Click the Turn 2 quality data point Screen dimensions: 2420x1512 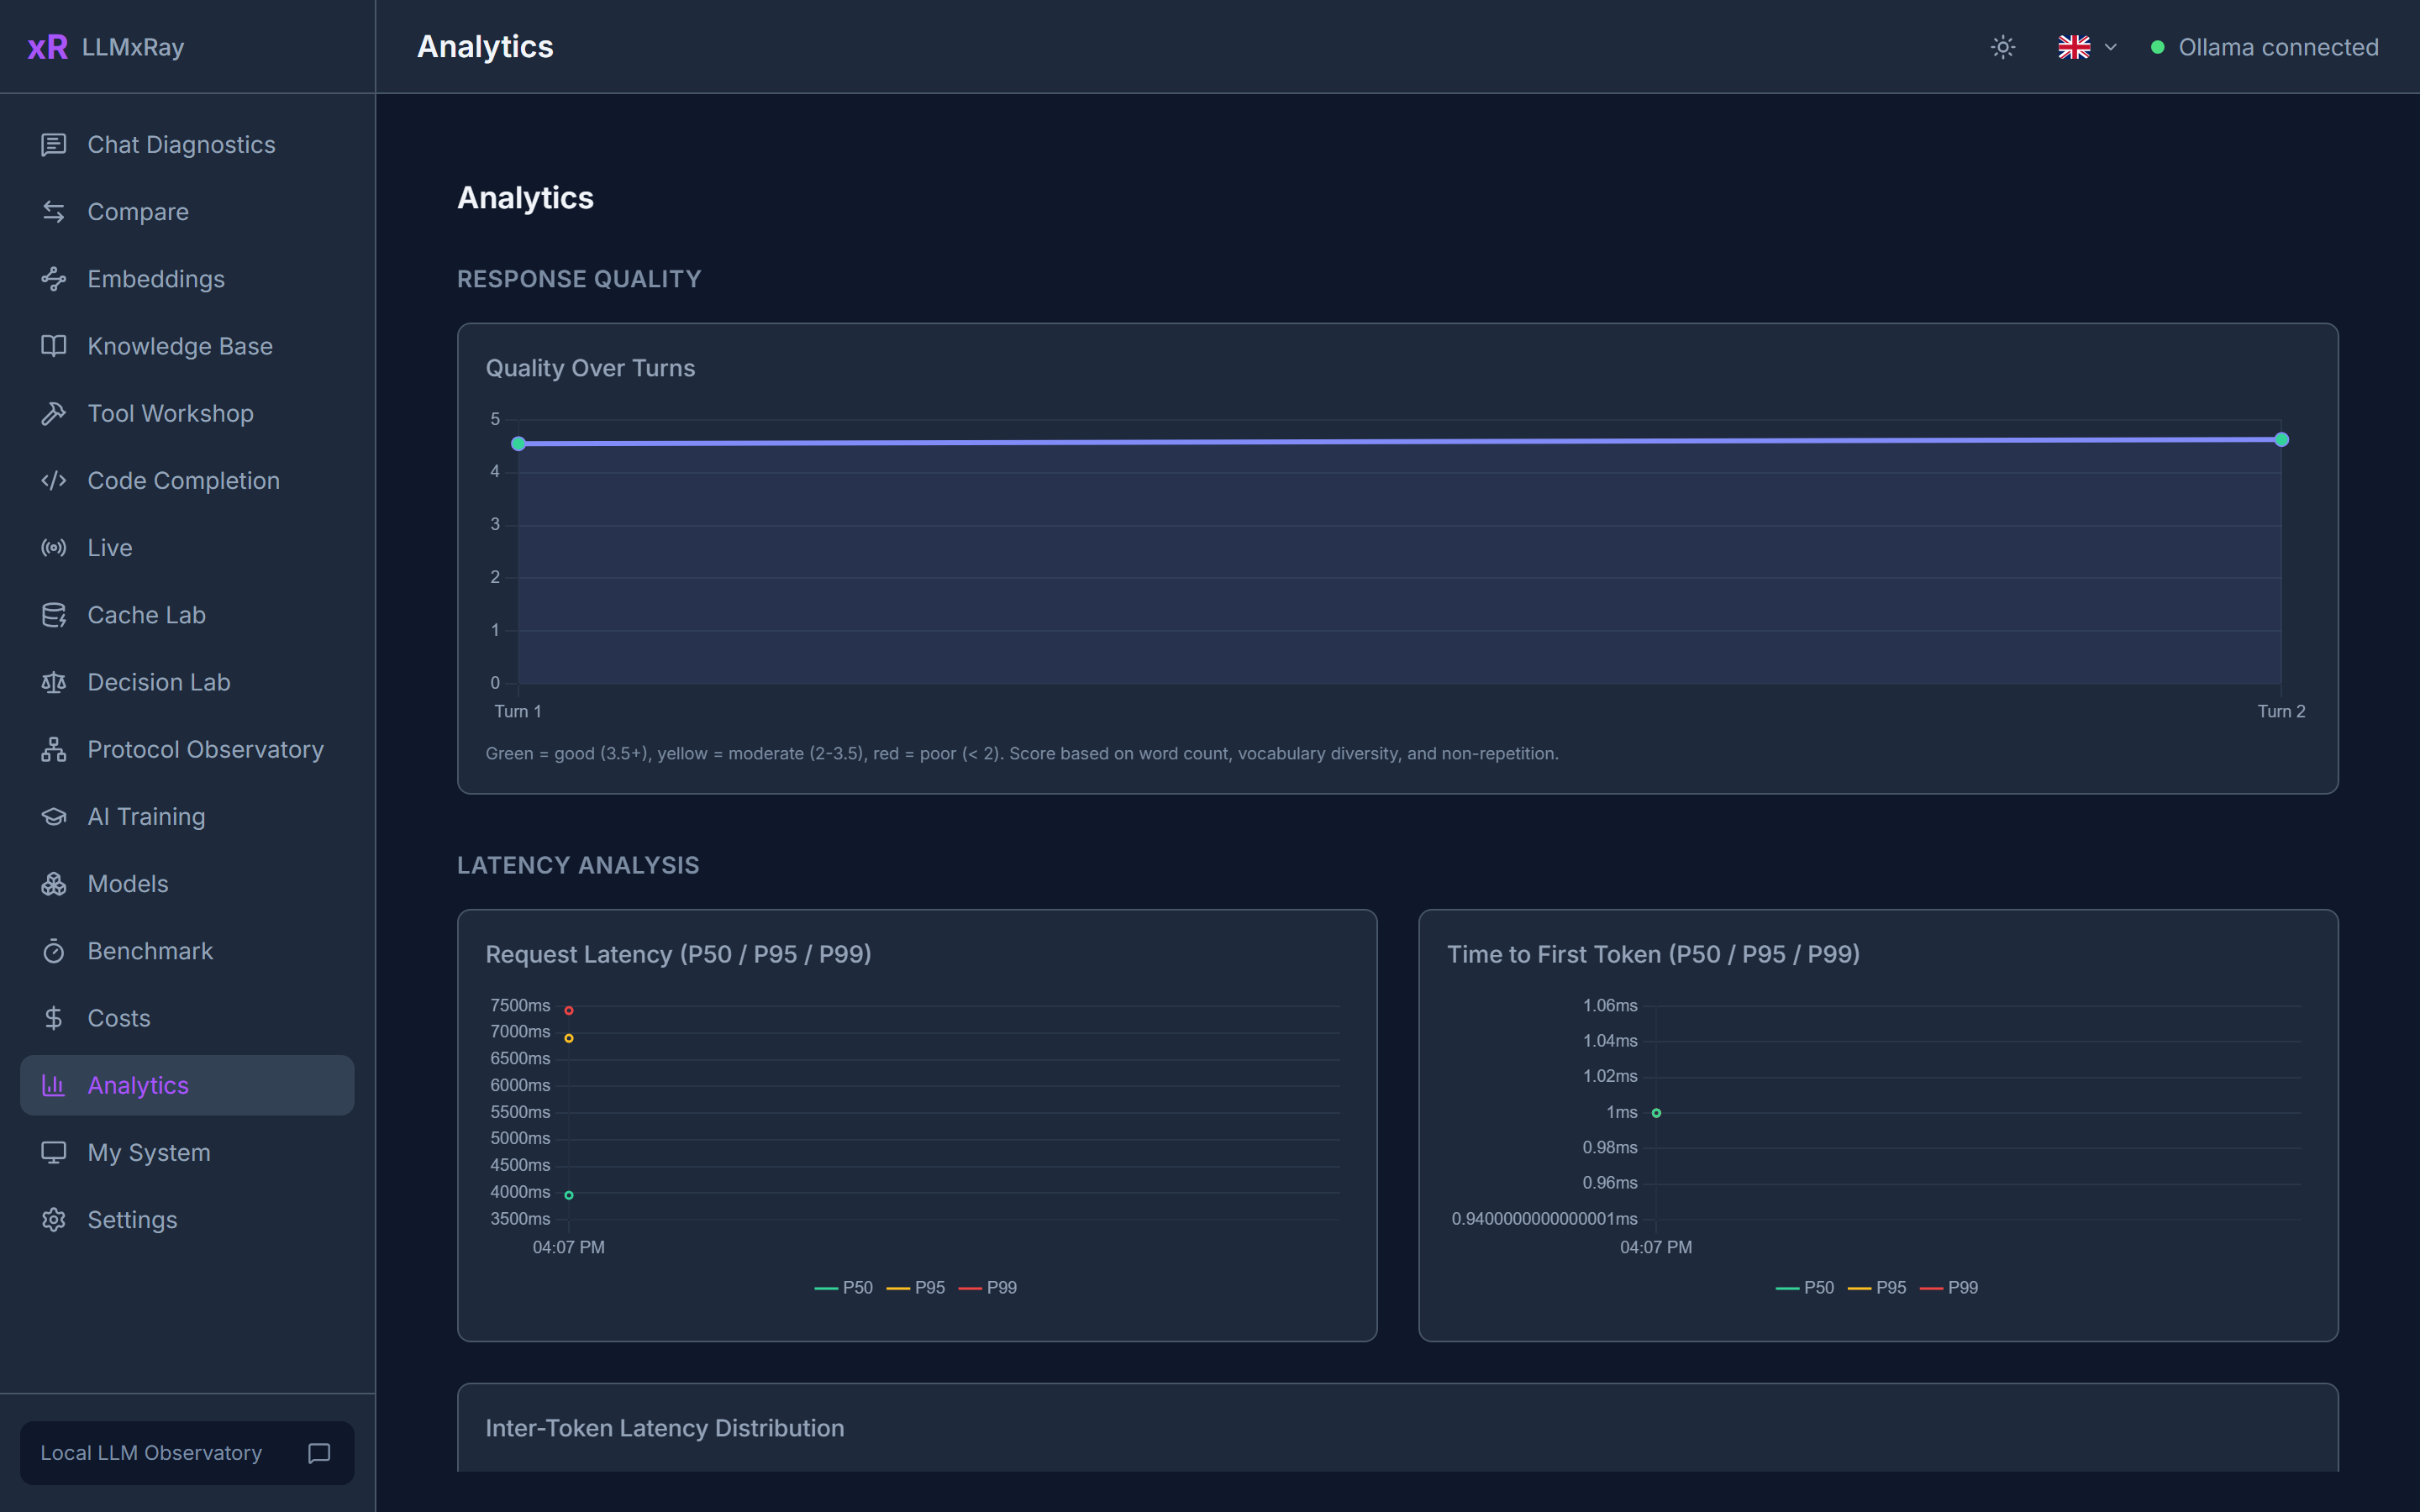[2281, 439]
